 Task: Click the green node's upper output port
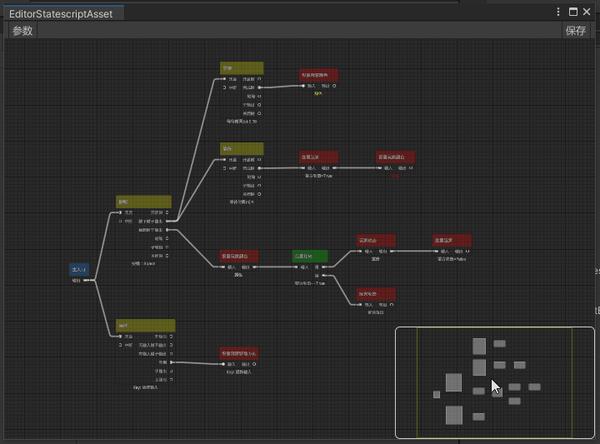click(x=324, y=267)
